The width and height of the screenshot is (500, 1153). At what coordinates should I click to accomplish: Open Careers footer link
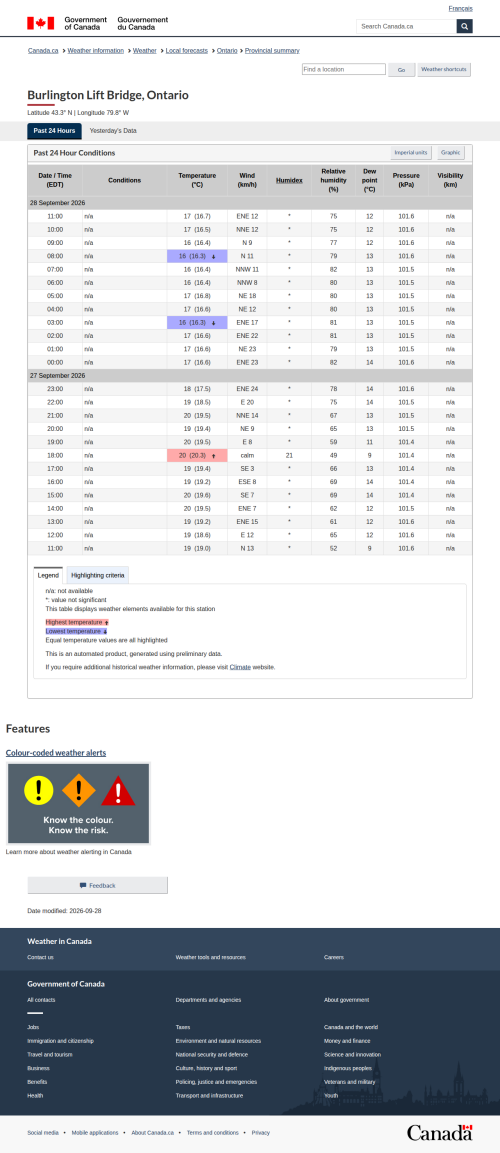coord(334,957)
